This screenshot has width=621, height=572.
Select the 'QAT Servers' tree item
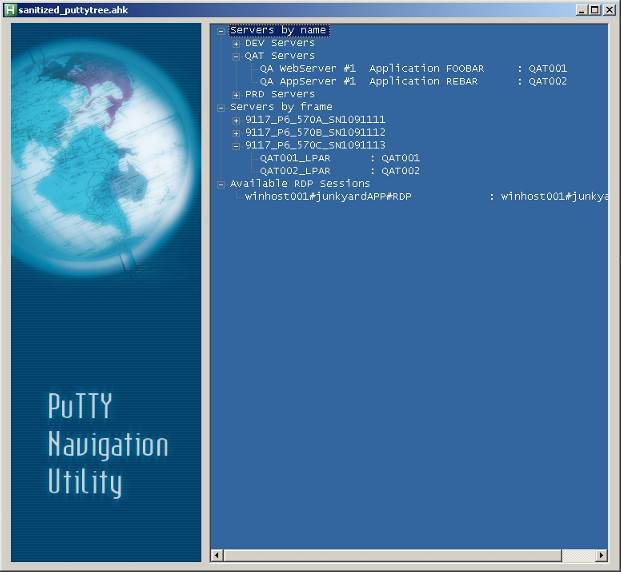pyautogui.click(x=280, y=55)
